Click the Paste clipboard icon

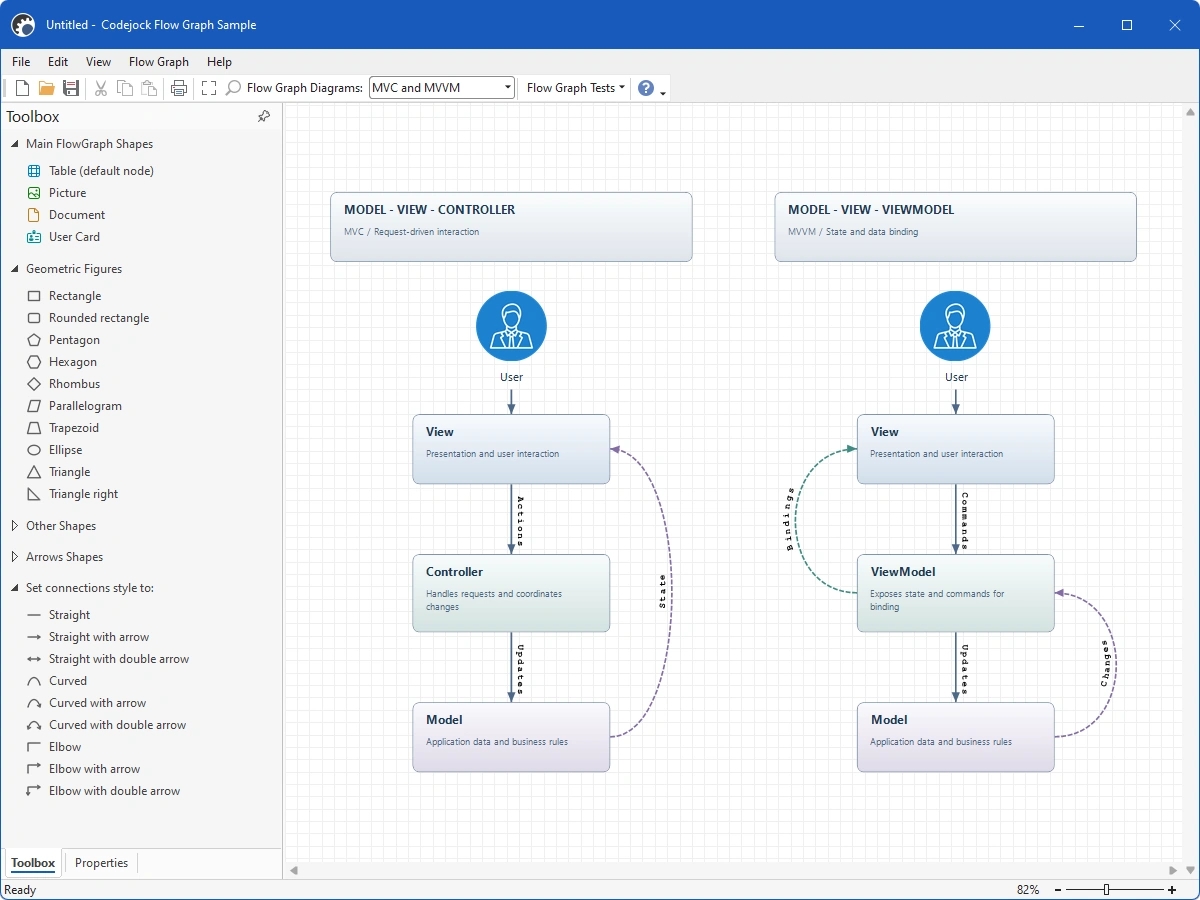149,88
